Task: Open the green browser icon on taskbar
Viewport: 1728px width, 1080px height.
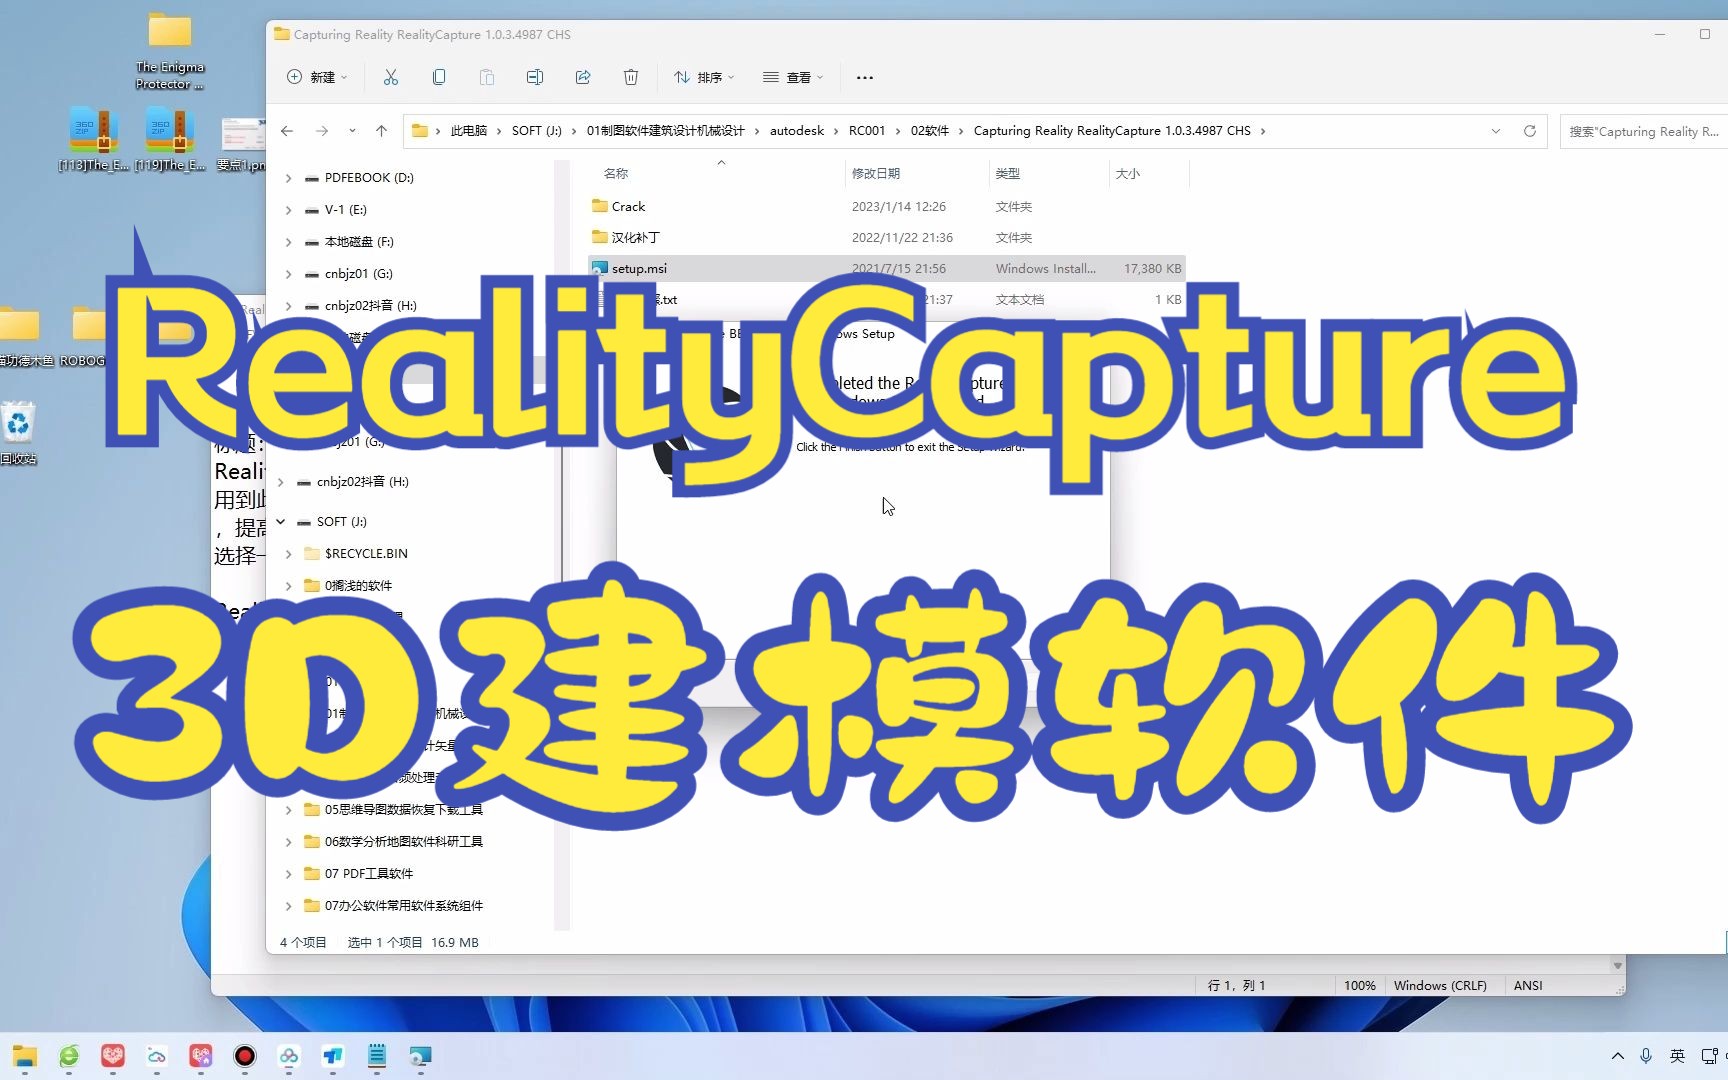Action: click(69, 1056)
